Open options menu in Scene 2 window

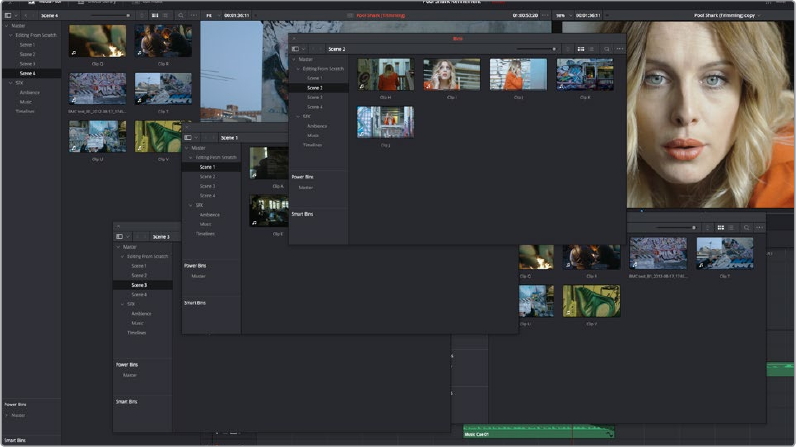coord(619,49)
